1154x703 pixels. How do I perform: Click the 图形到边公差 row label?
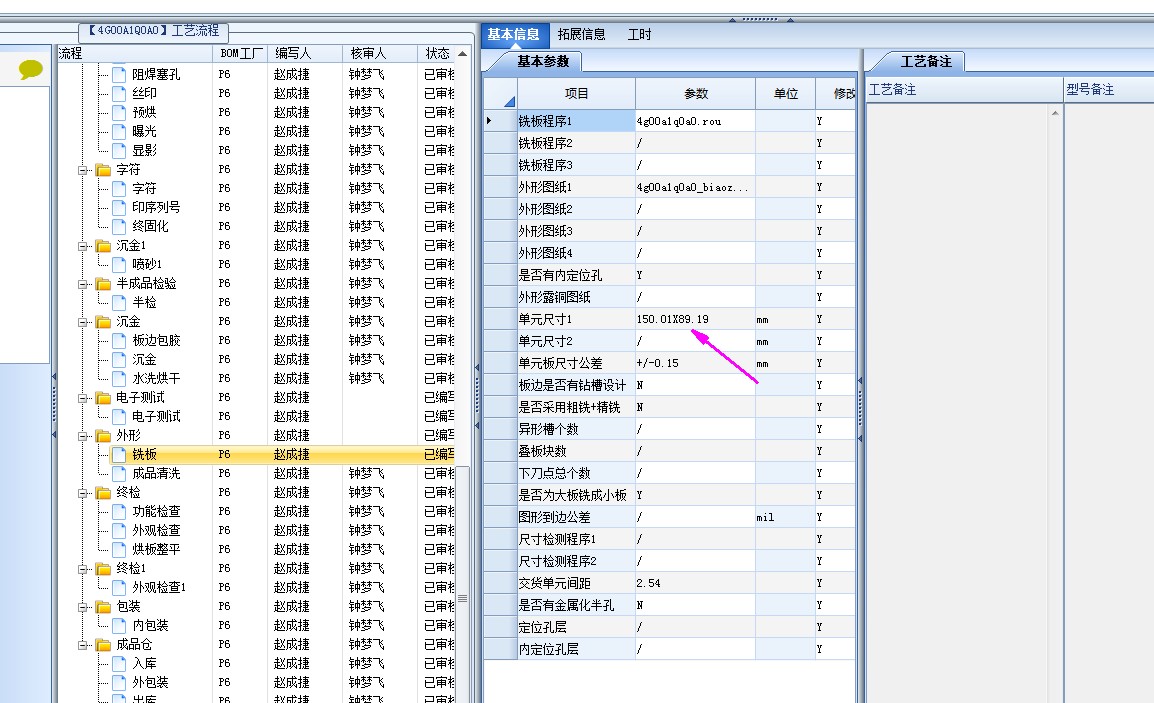(554, 517)
